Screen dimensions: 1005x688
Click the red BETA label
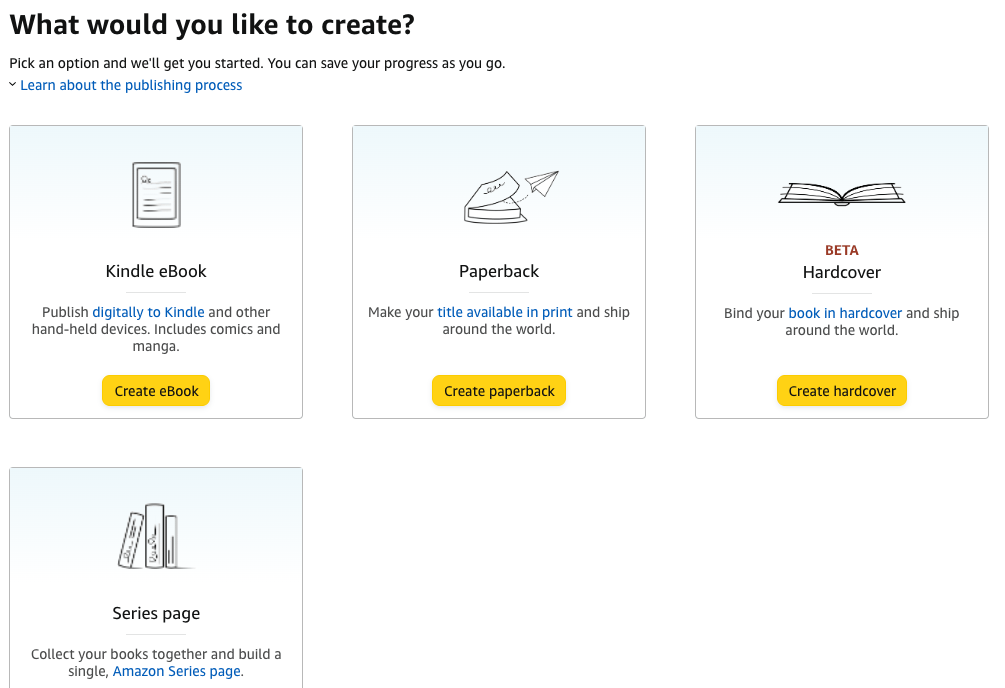click(x=842, y=250)
